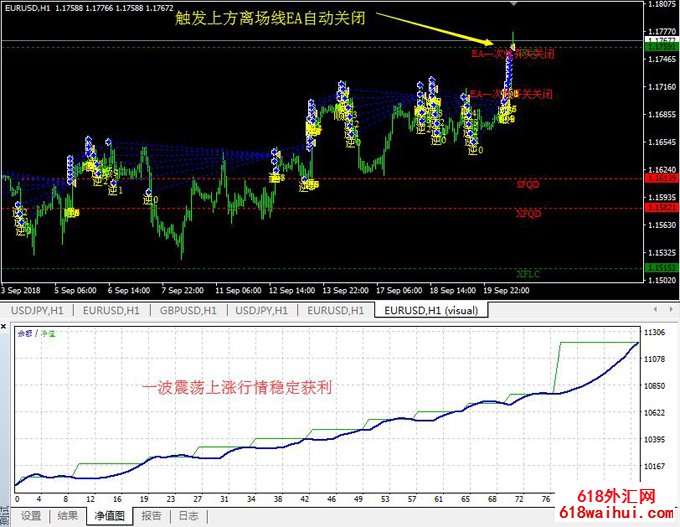The width and height of the screenshot is (680, 527).
Task: Click the 7 Sep 22:00 time label
Action: coord(183,291)
